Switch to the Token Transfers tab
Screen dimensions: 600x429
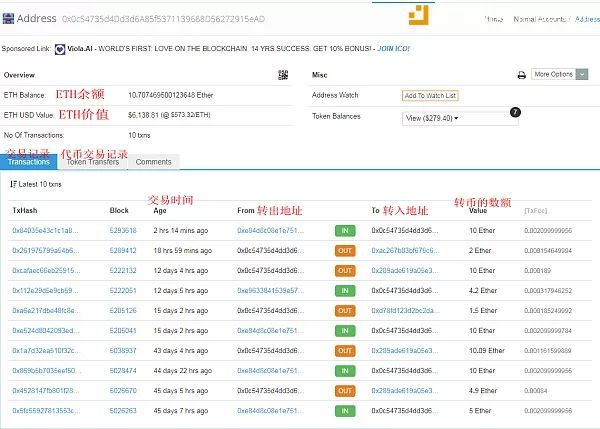point(93,162)
